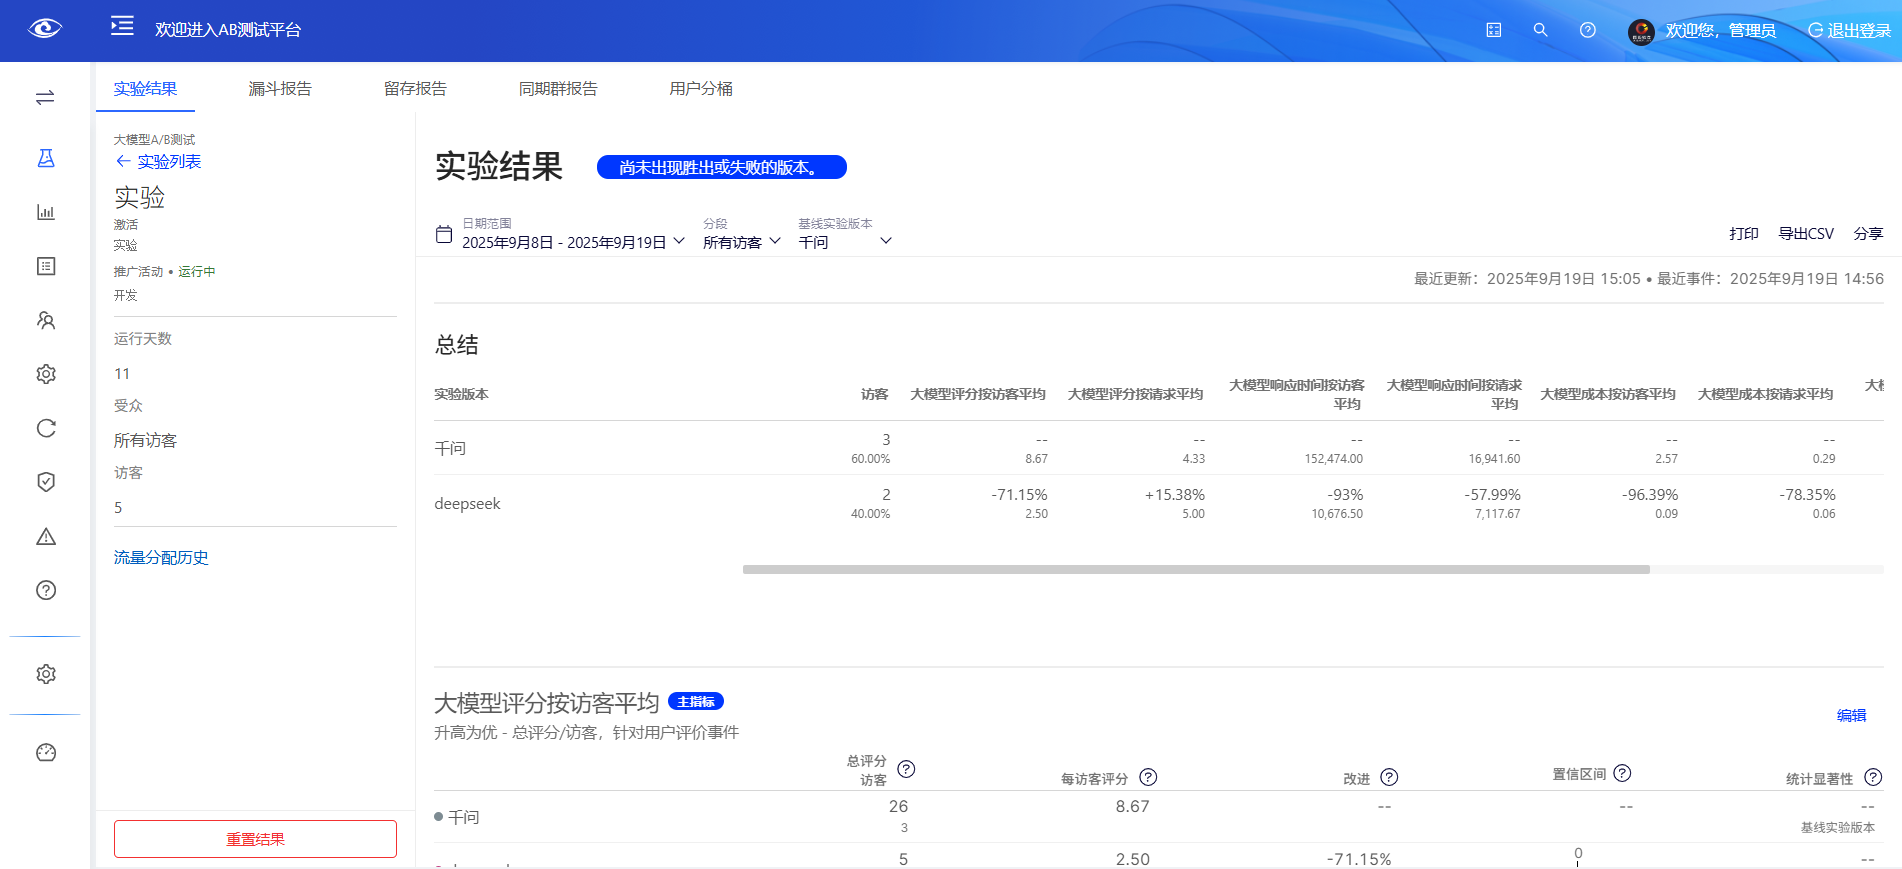Expand the 基线实验版本 千问 dropdown
This screenshot has width=1902, height=869.
[x=844, y=242]
